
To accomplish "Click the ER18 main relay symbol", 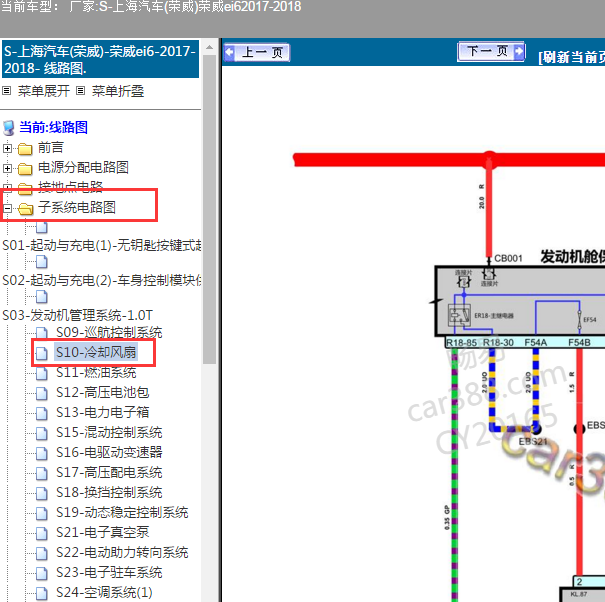I will click(459, 315).
